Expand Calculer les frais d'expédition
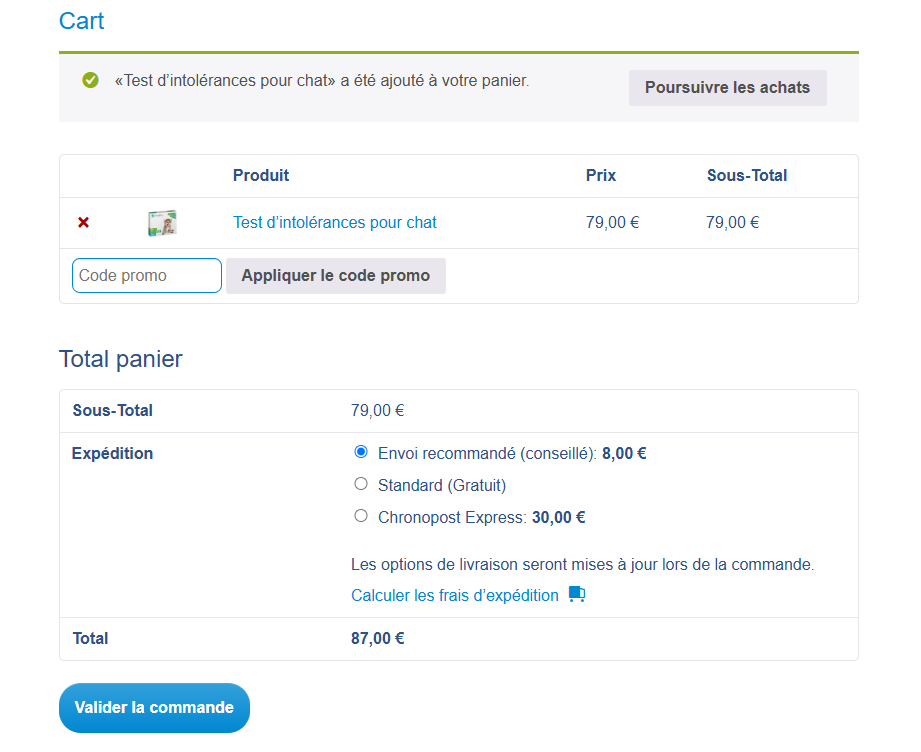 (455, 596)
